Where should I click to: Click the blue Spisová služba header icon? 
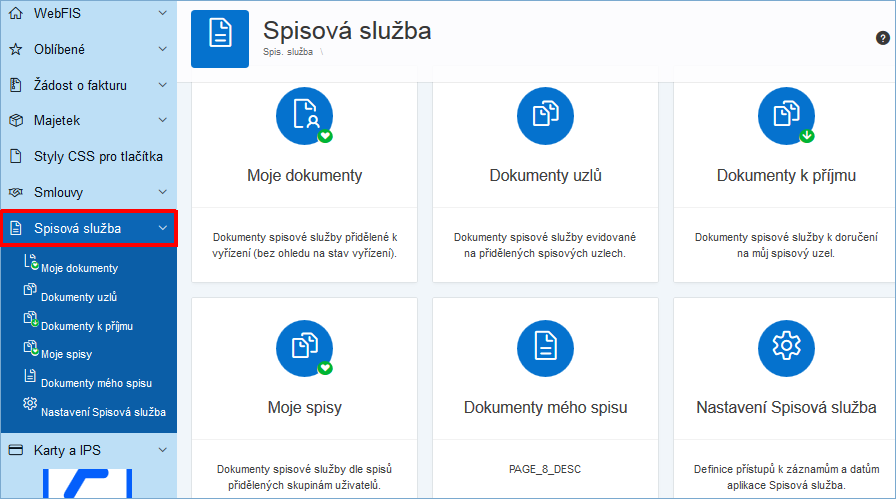click(x=220, y=39)
